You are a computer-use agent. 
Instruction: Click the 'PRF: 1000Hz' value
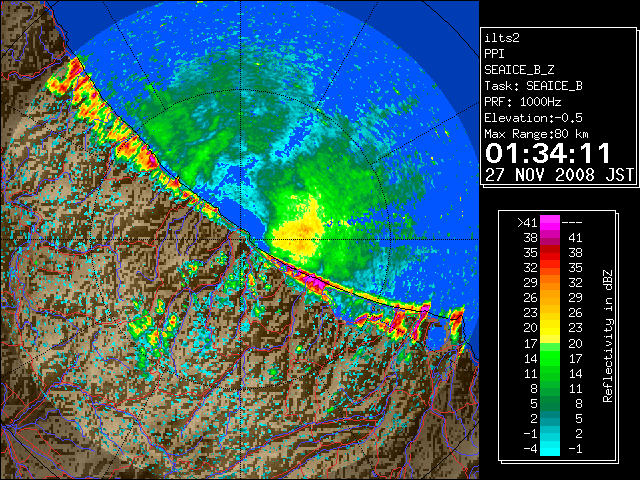click(x=523, y=102)
